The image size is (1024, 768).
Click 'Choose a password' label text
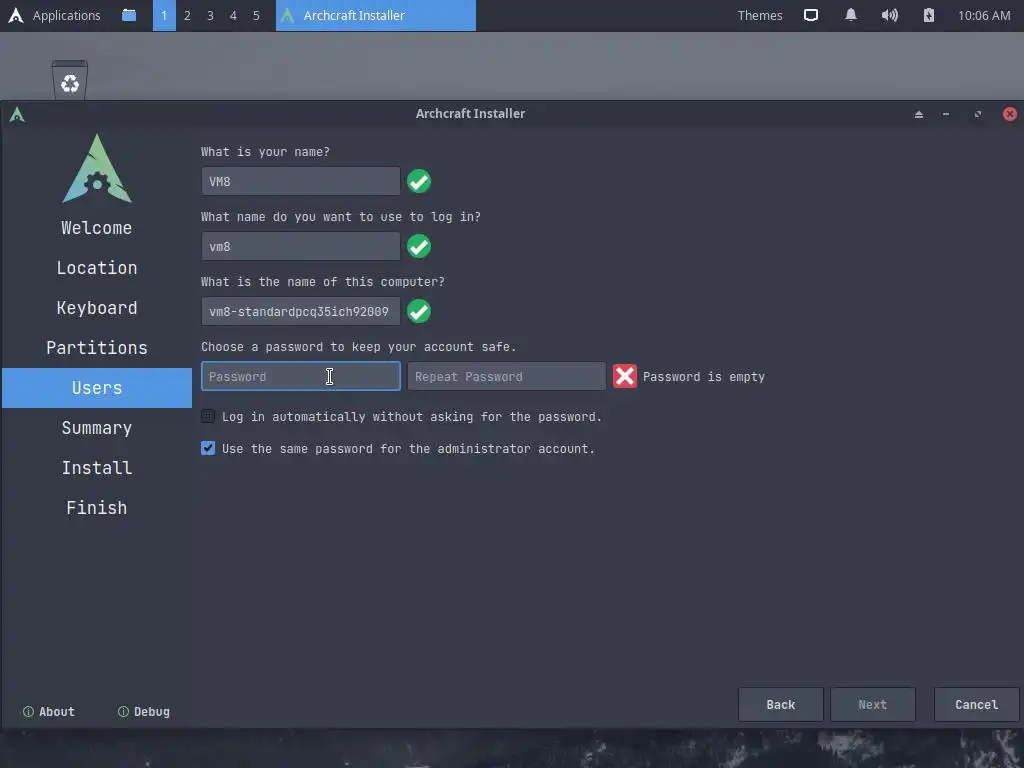pos(359,347)
